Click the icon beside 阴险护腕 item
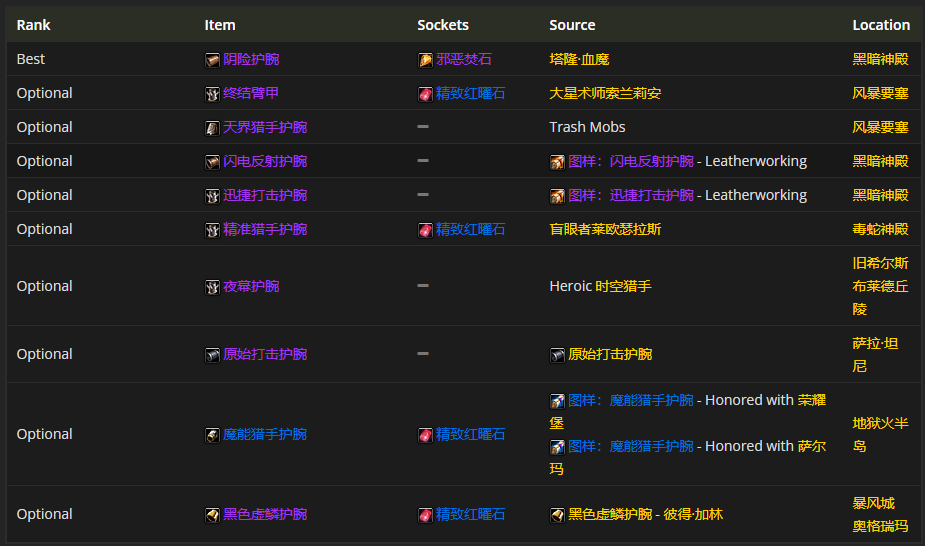 (x=212, y=60)
